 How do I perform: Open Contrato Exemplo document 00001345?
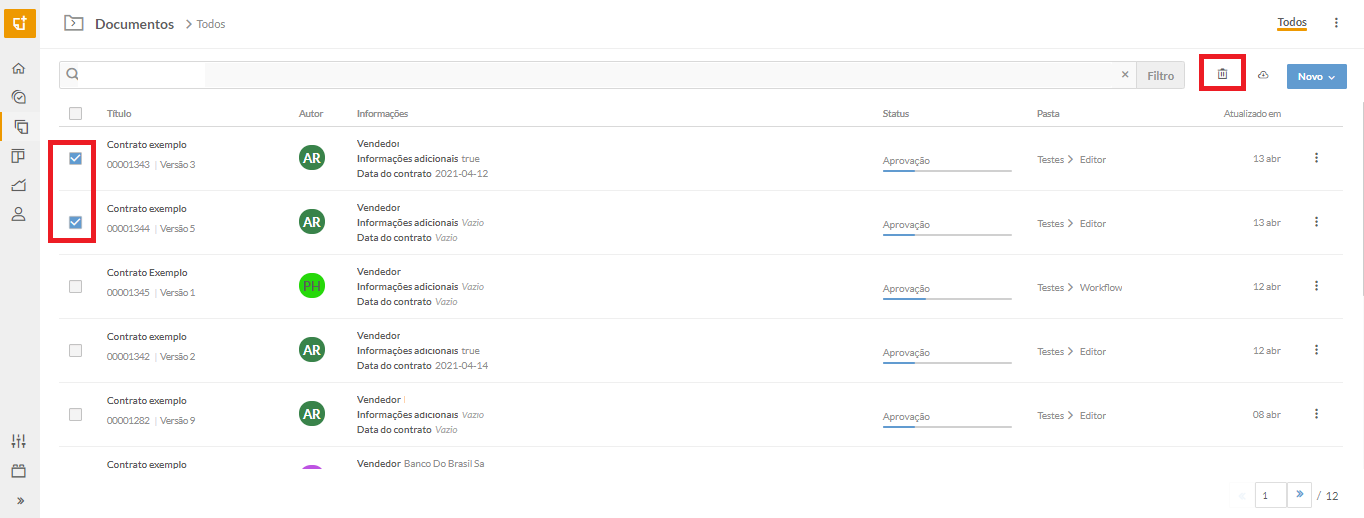click(147, 273)
